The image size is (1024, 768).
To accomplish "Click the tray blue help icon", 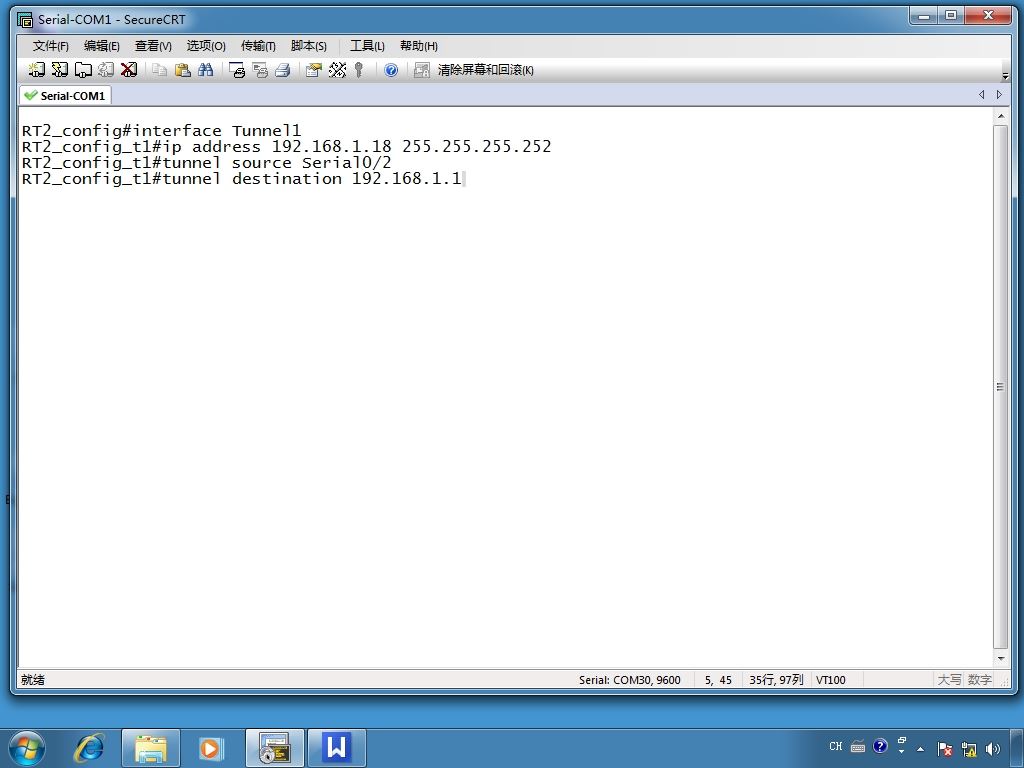I will tap(880, 746).
